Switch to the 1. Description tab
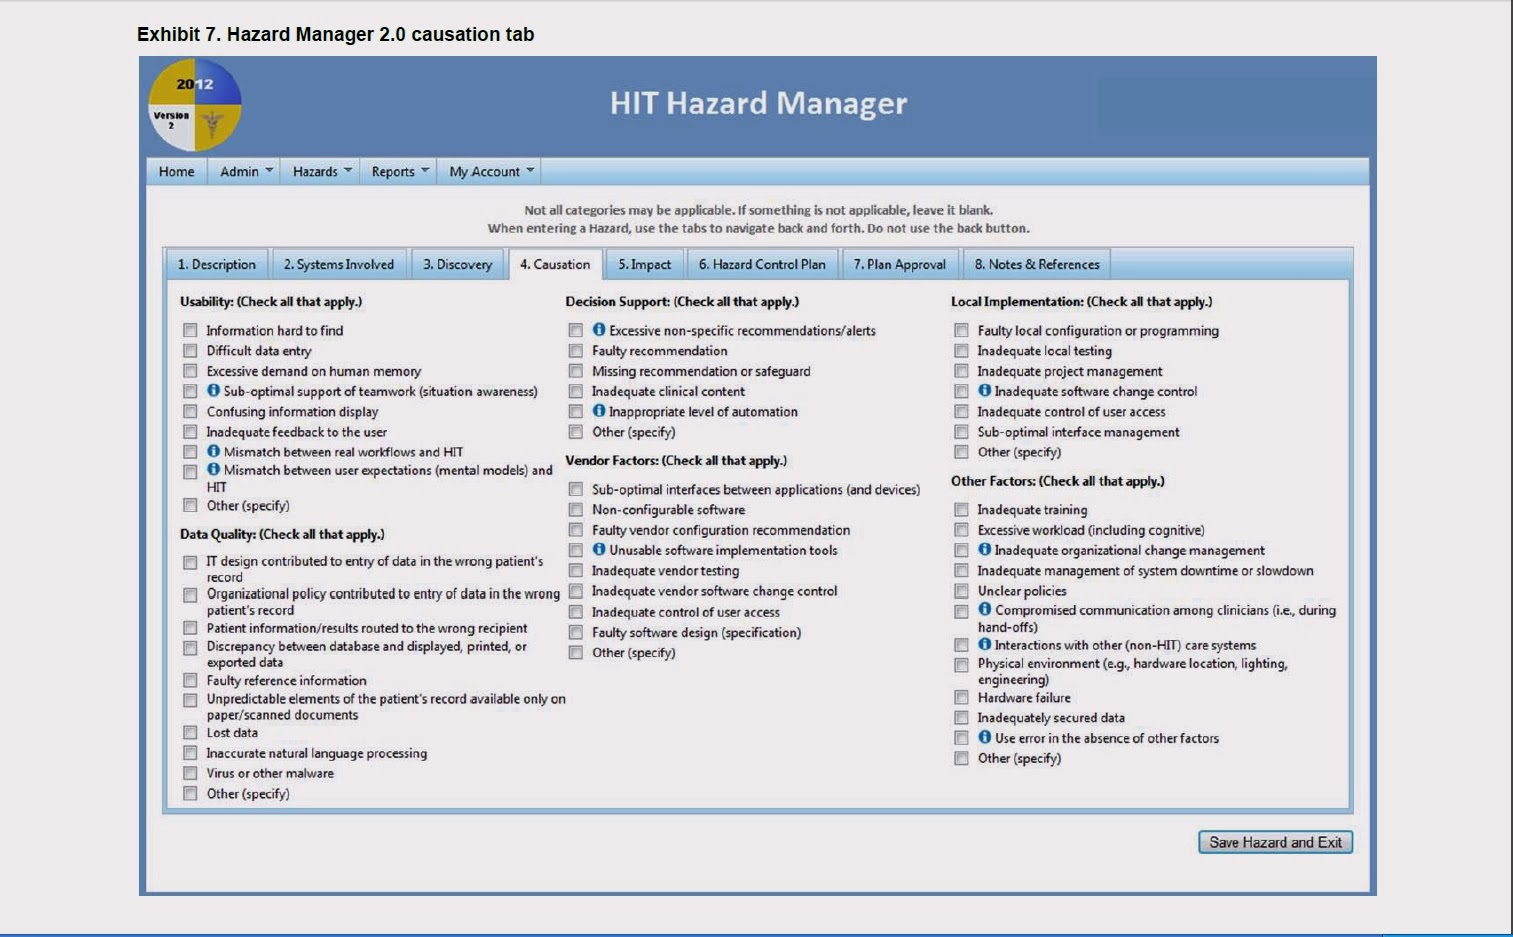 pyautogui.click(x=217, y=264)
